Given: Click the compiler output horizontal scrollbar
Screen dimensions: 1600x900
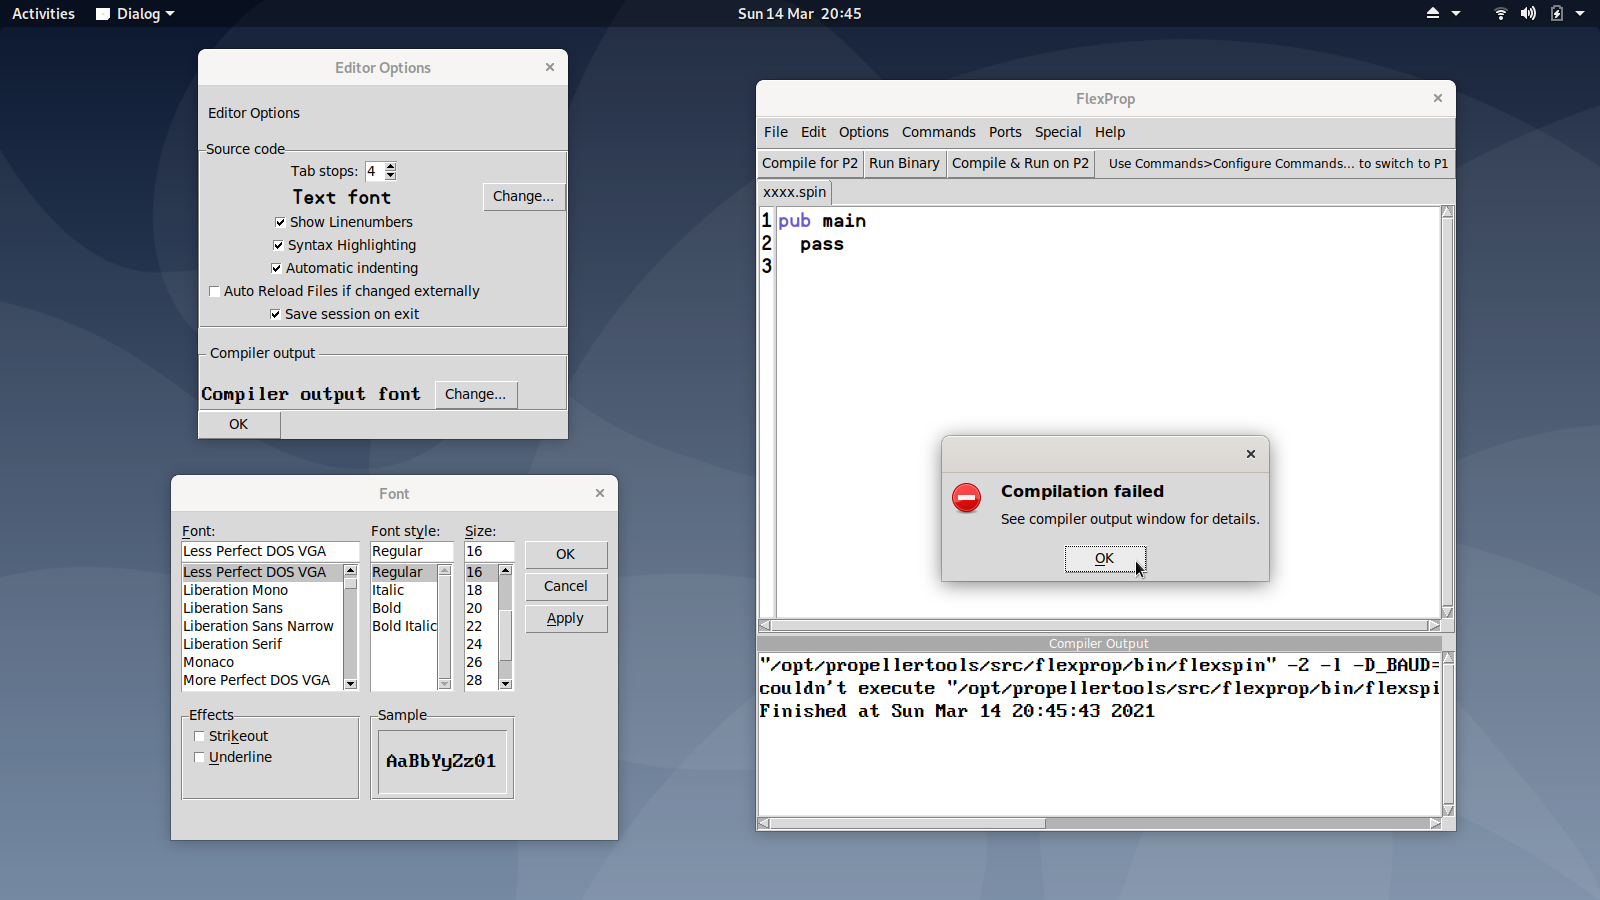Looking at the screenshot, I should (907, 824).
